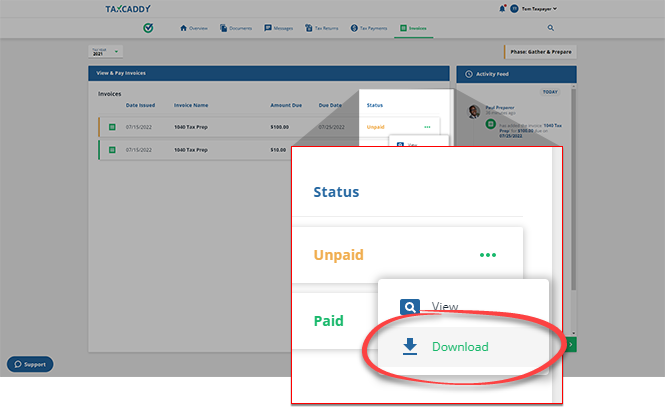
Task: Open small three-dot menu on unpaid row
Action: point(427,127)
